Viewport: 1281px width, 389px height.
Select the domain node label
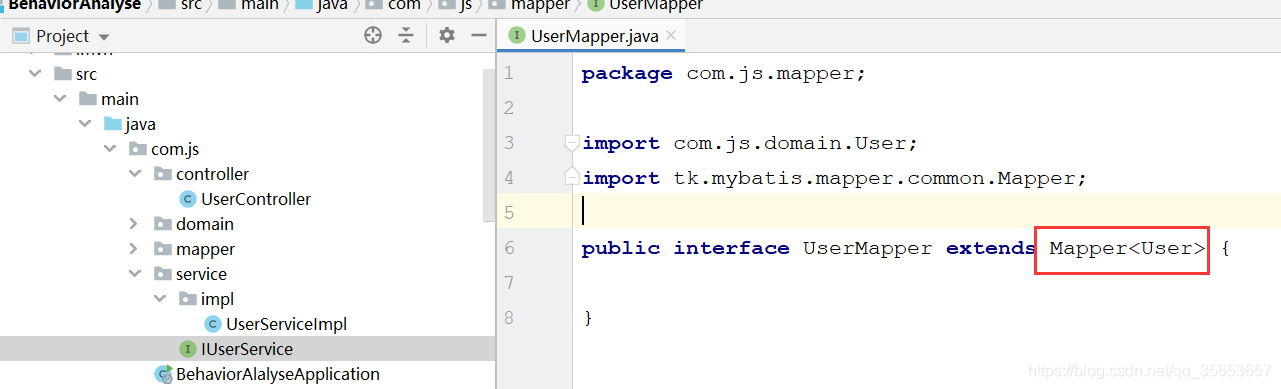click(205, 224)
